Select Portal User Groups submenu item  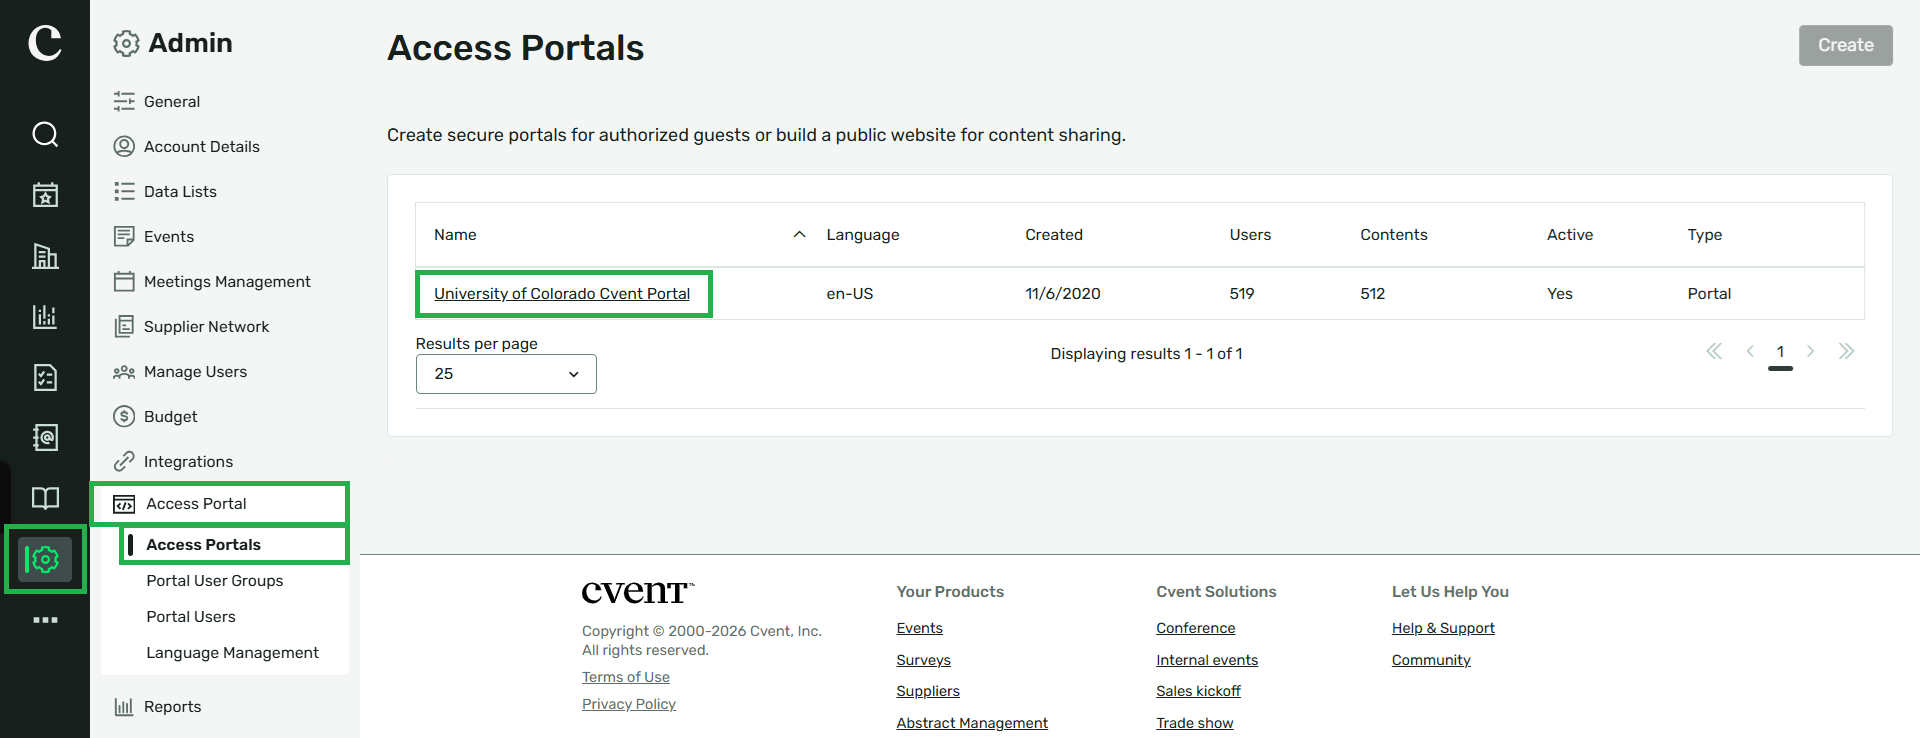pyautogui.click(x=215, y=580)
